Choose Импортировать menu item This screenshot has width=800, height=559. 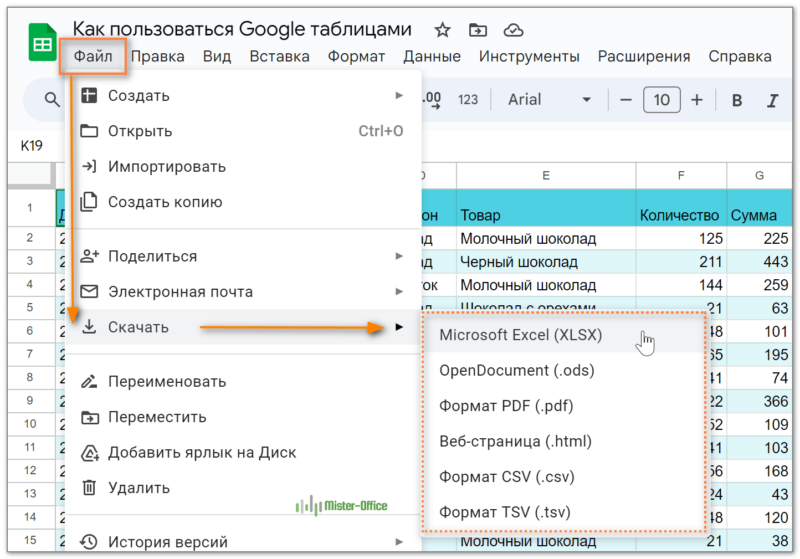point(242,166)
